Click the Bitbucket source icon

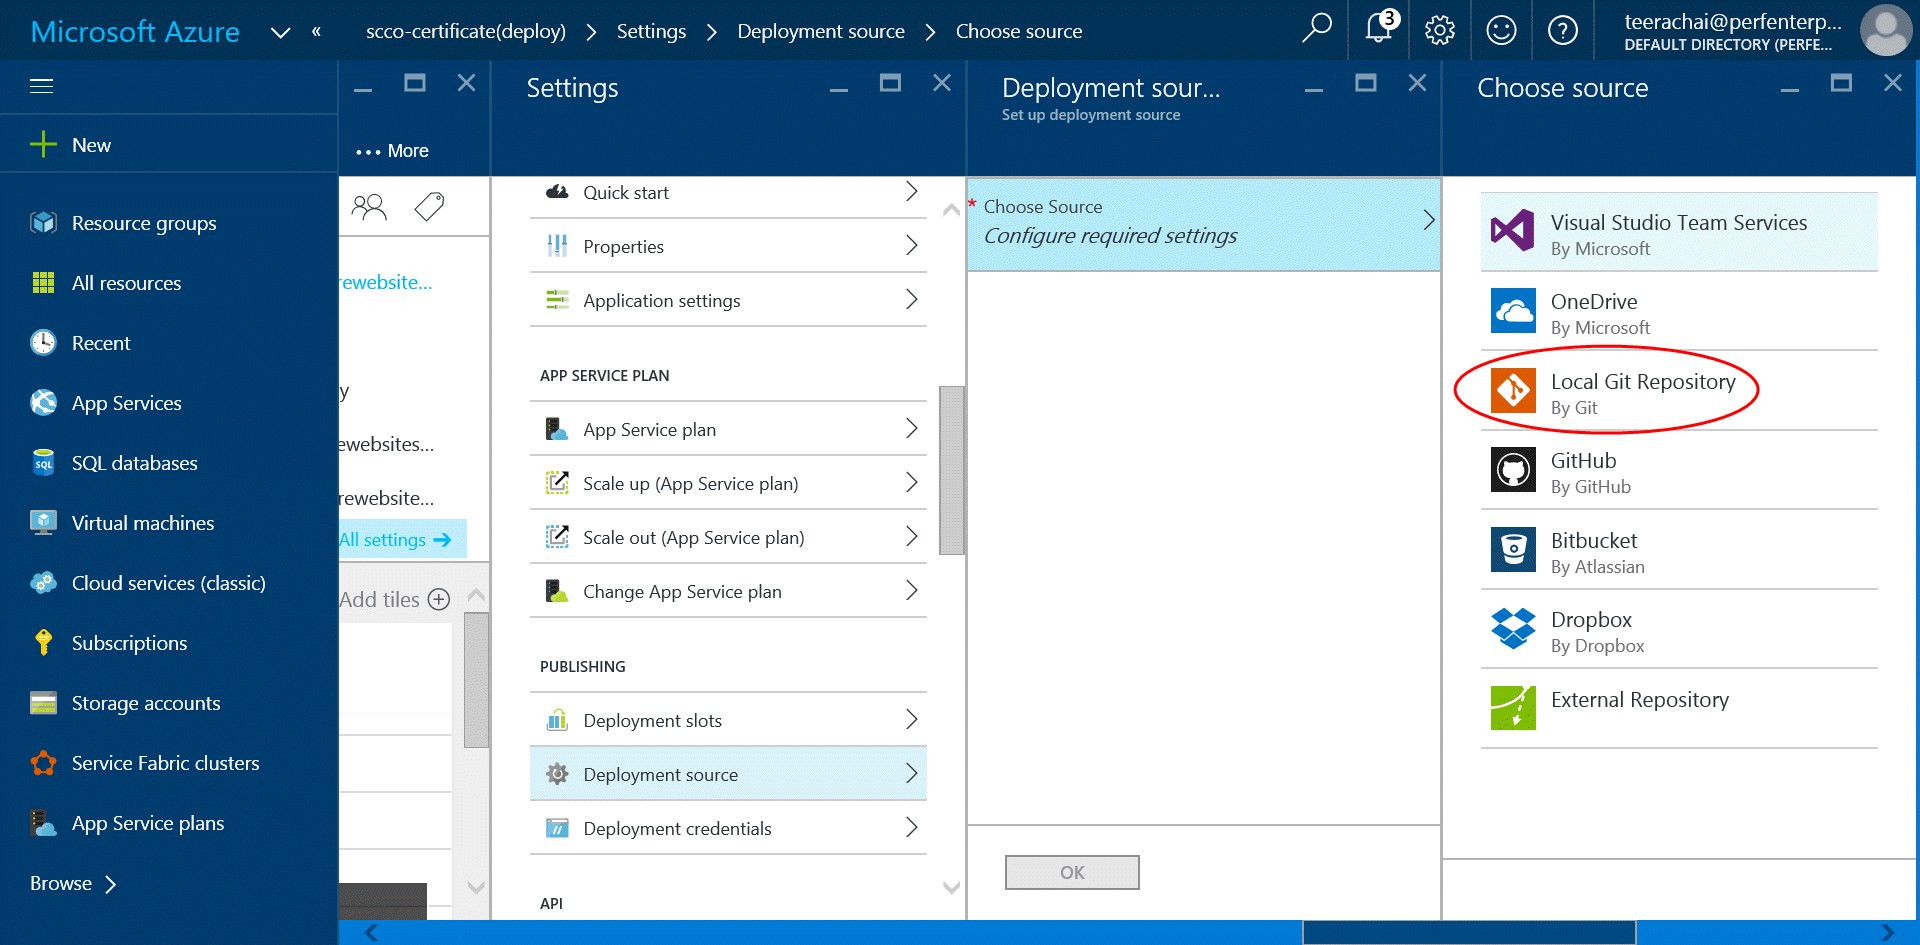point(1513,550)
